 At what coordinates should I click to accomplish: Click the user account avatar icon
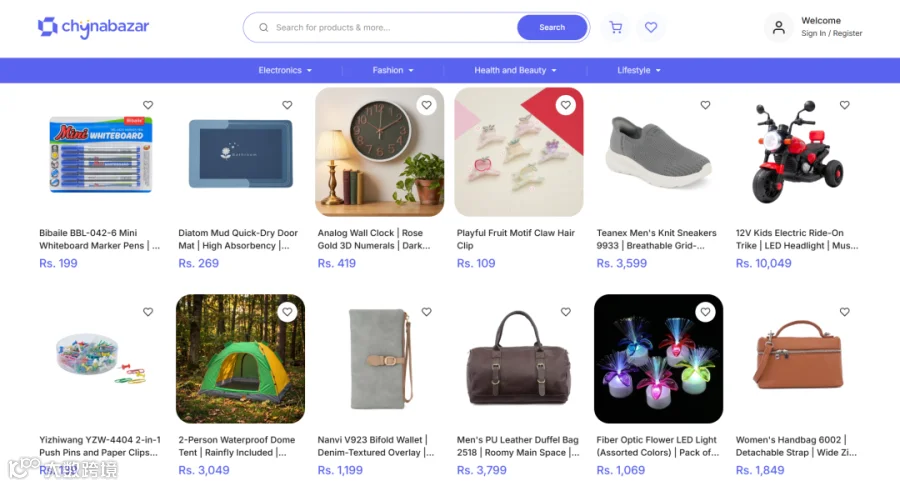tap(778, 28)
